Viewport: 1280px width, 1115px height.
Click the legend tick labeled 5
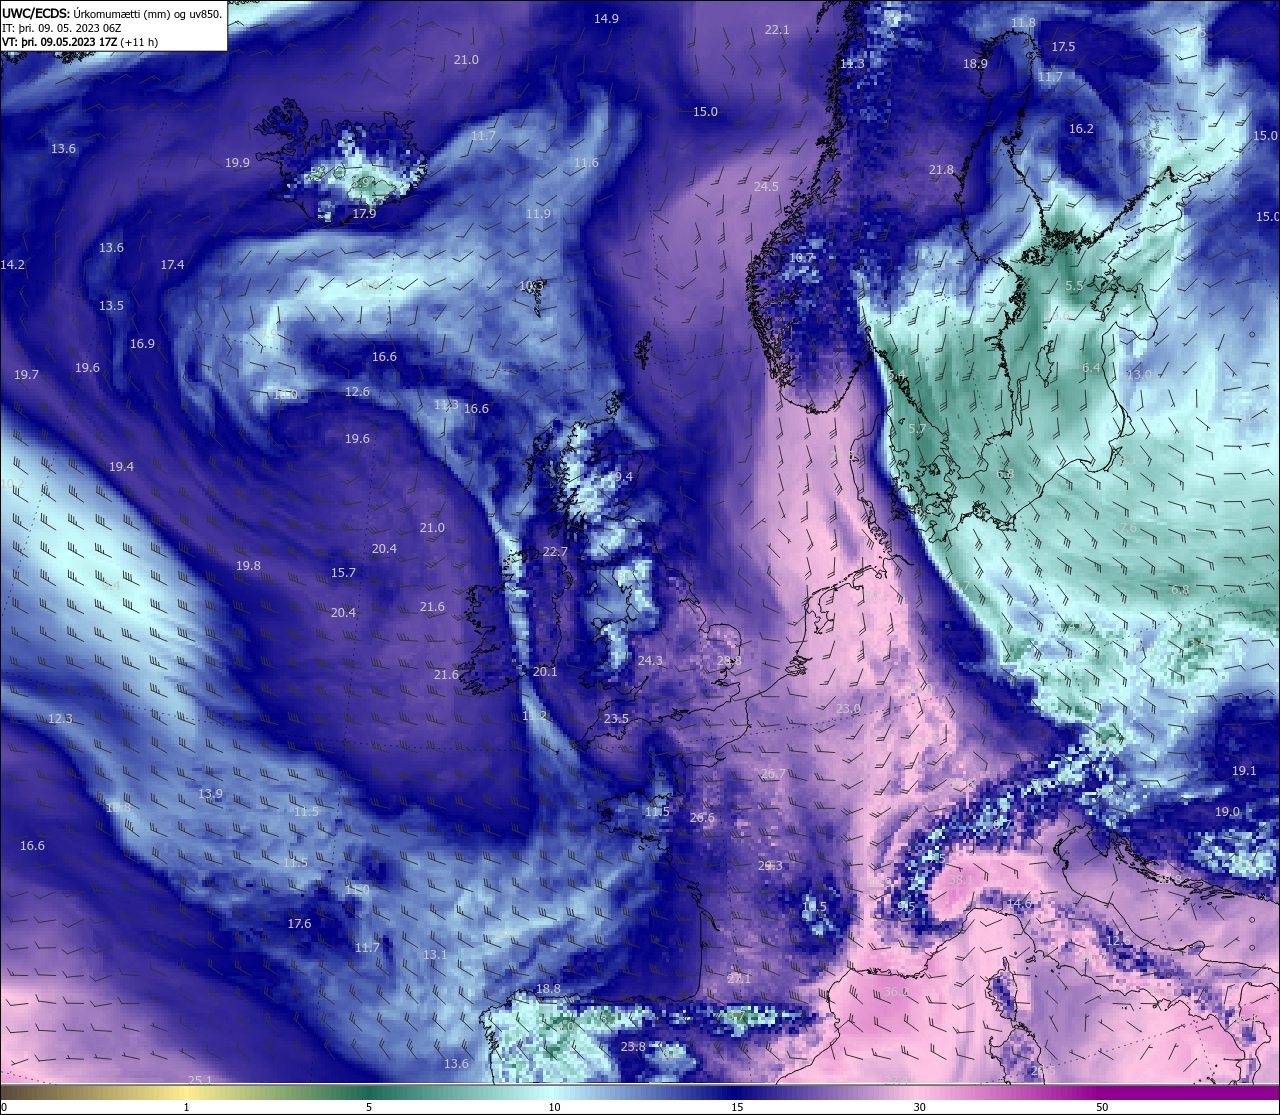[369, 1107]
